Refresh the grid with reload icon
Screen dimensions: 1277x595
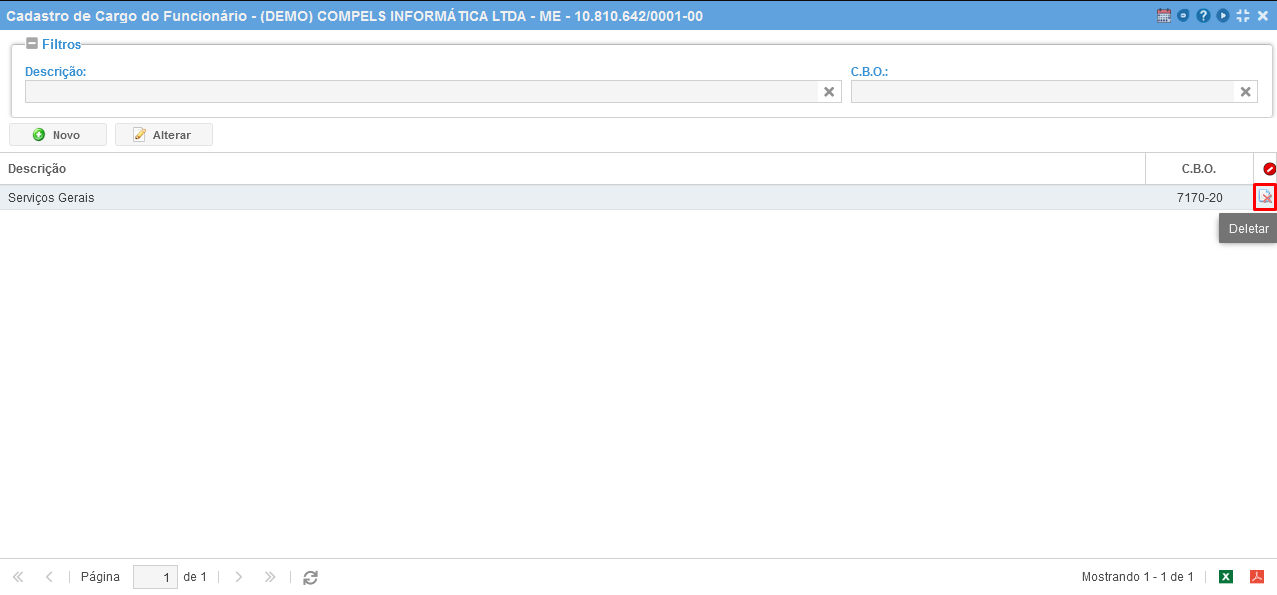click(311, 577)
